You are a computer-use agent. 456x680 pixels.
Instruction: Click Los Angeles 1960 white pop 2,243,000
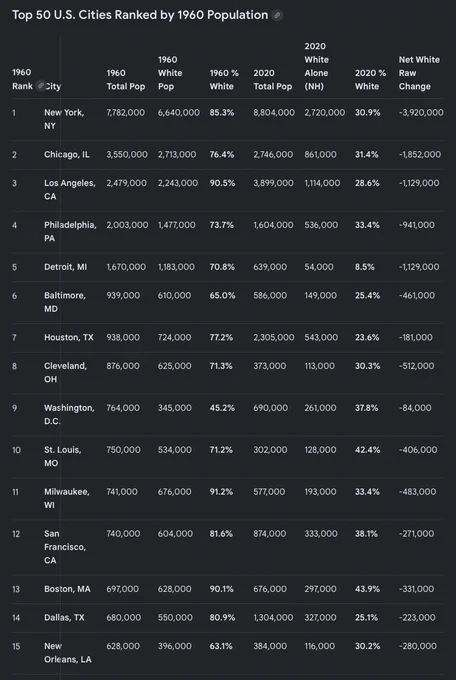click(x=178, y=183)
